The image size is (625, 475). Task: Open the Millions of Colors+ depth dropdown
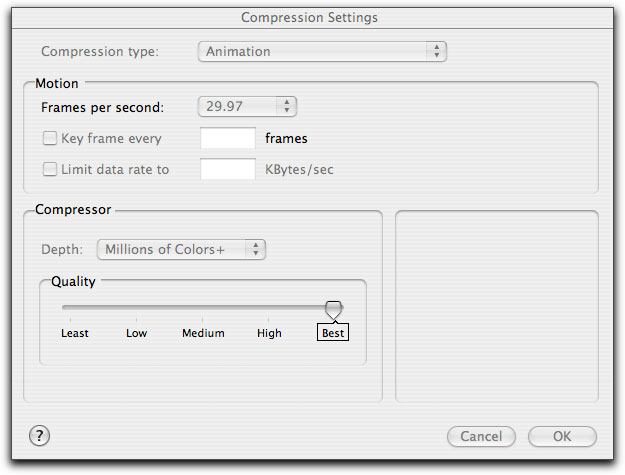coord(181,249)
